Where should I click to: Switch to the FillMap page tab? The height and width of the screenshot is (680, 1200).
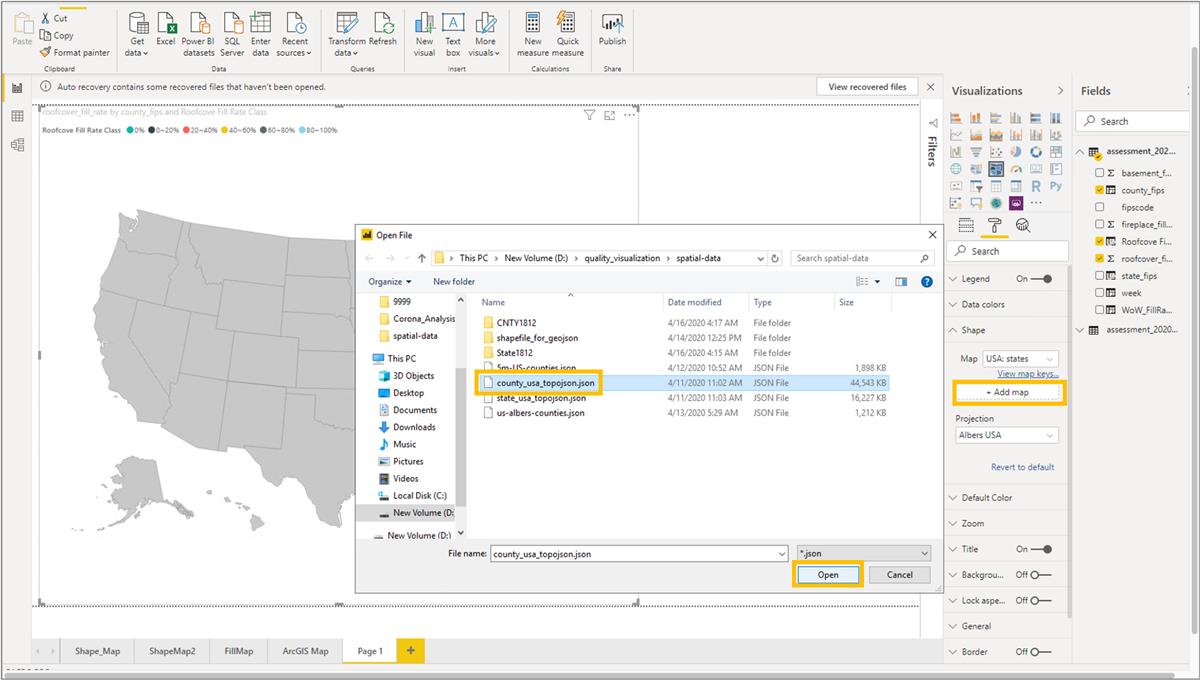pos(239,651)
